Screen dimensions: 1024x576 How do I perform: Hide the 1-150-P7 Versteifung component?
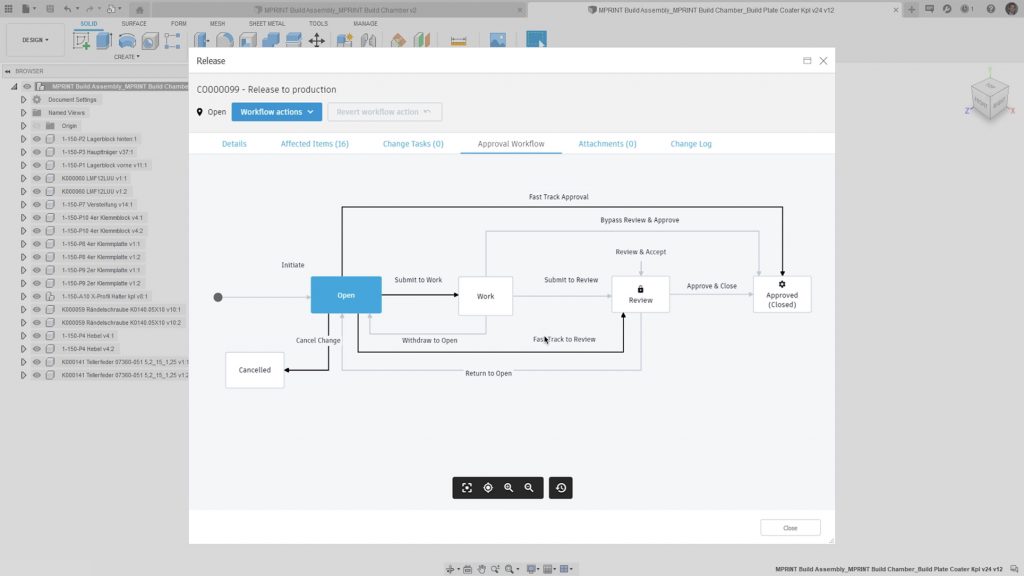coord(37,204)
